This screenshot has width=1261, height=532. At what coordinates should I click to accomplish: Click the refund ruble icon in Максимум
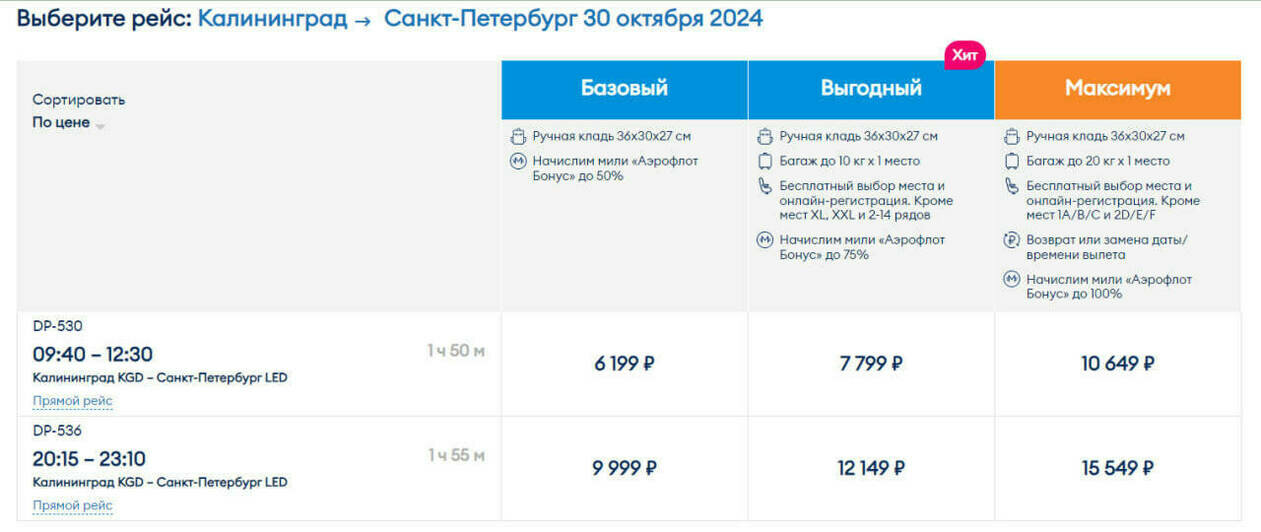pos(1012,240)
